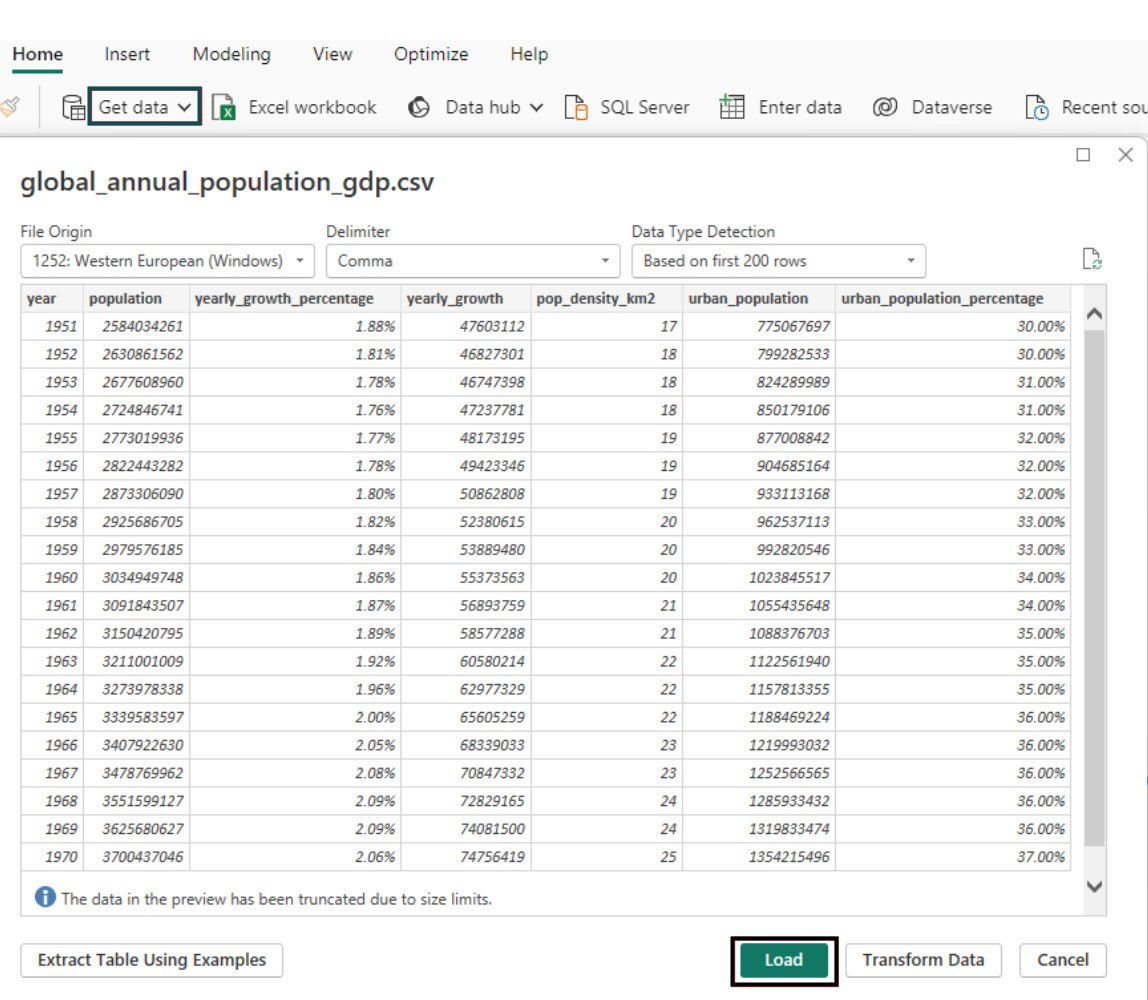Click Transform Data
The height and width of the screenshot is (1000, 1148).
(x=923, y=959)
